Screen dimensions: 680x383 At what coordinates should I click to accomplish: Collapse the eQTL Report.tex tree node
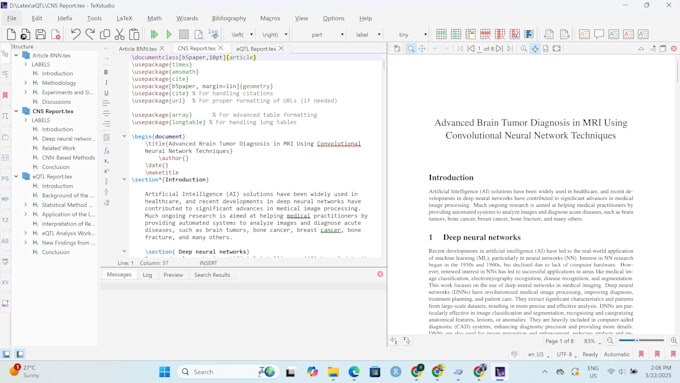[16, 176]
